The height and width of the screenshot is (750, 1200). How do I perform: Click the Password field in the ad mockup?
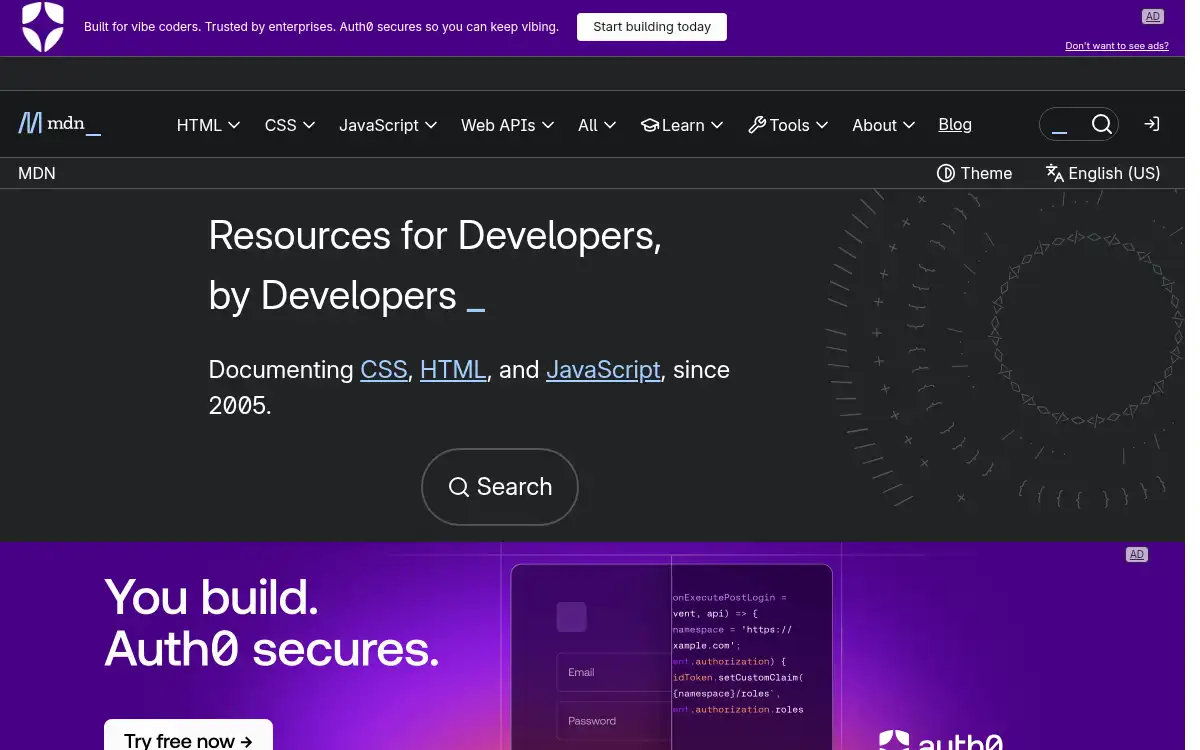tap(613, 721)
